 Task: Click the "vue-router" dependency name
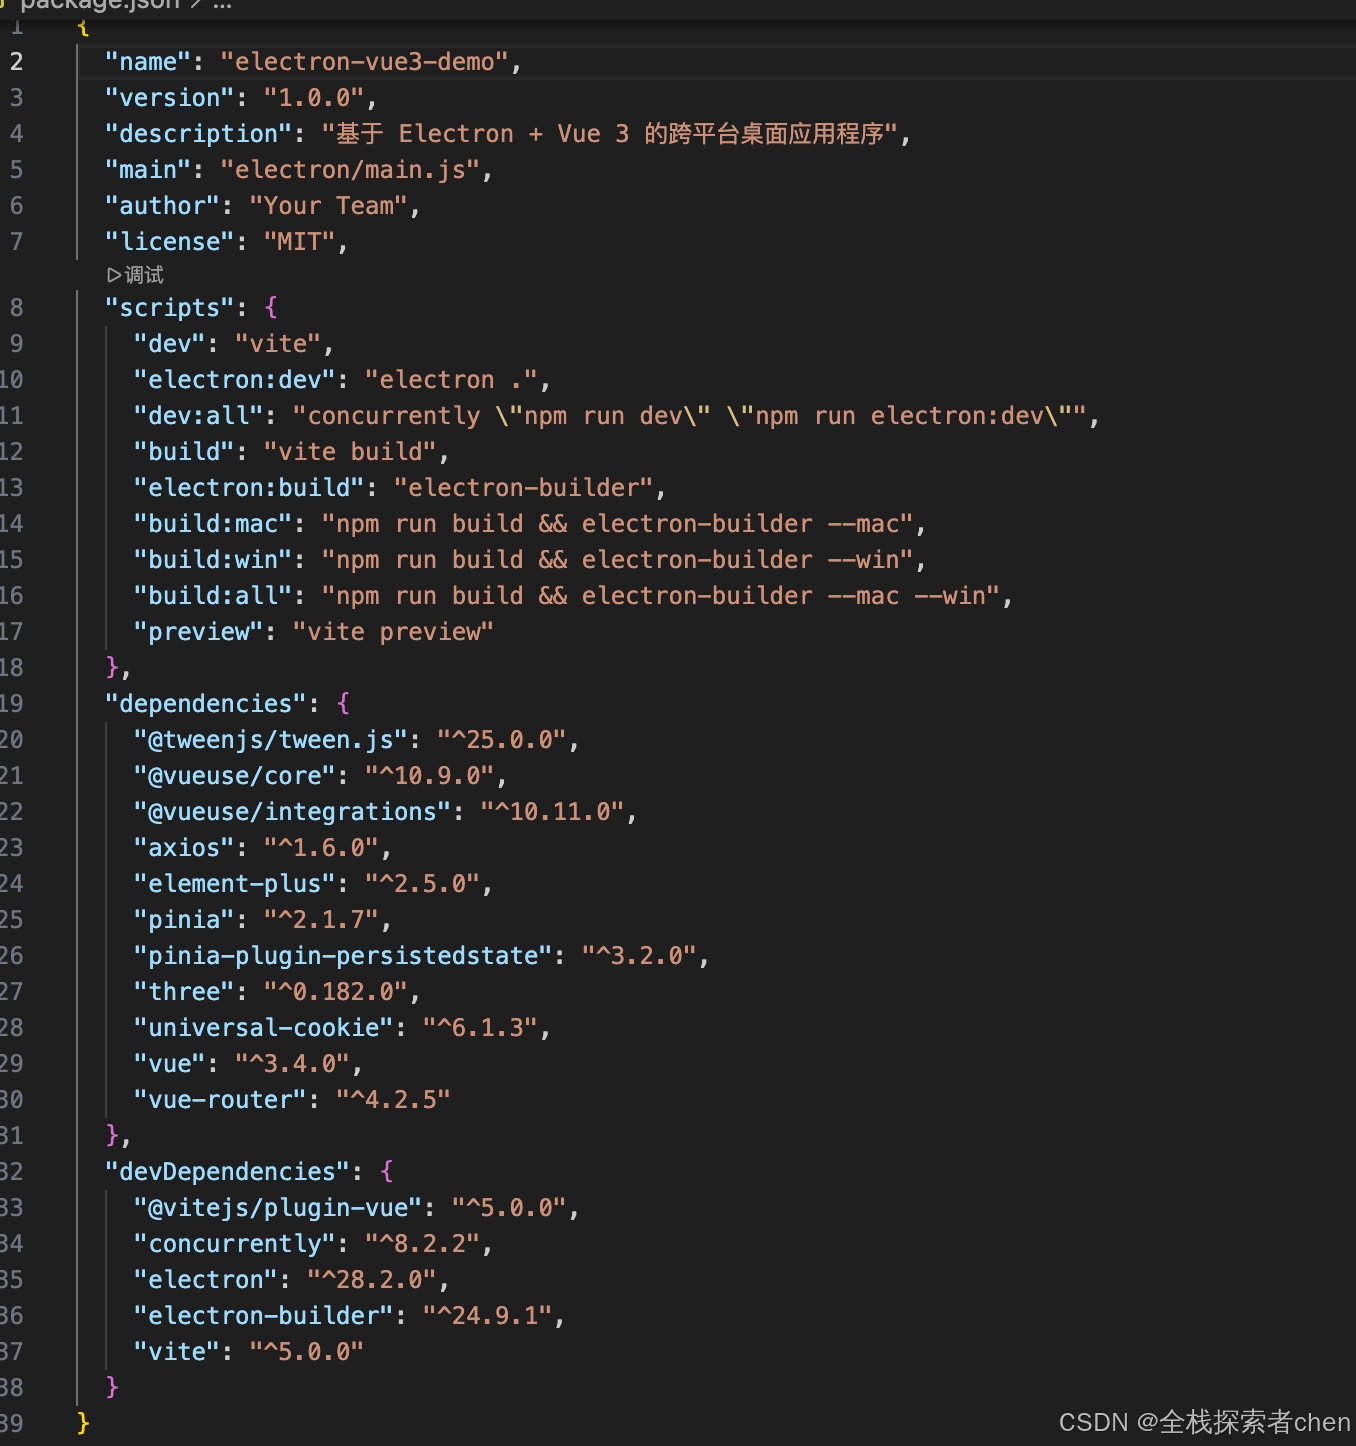click(x=220, y=1100)
